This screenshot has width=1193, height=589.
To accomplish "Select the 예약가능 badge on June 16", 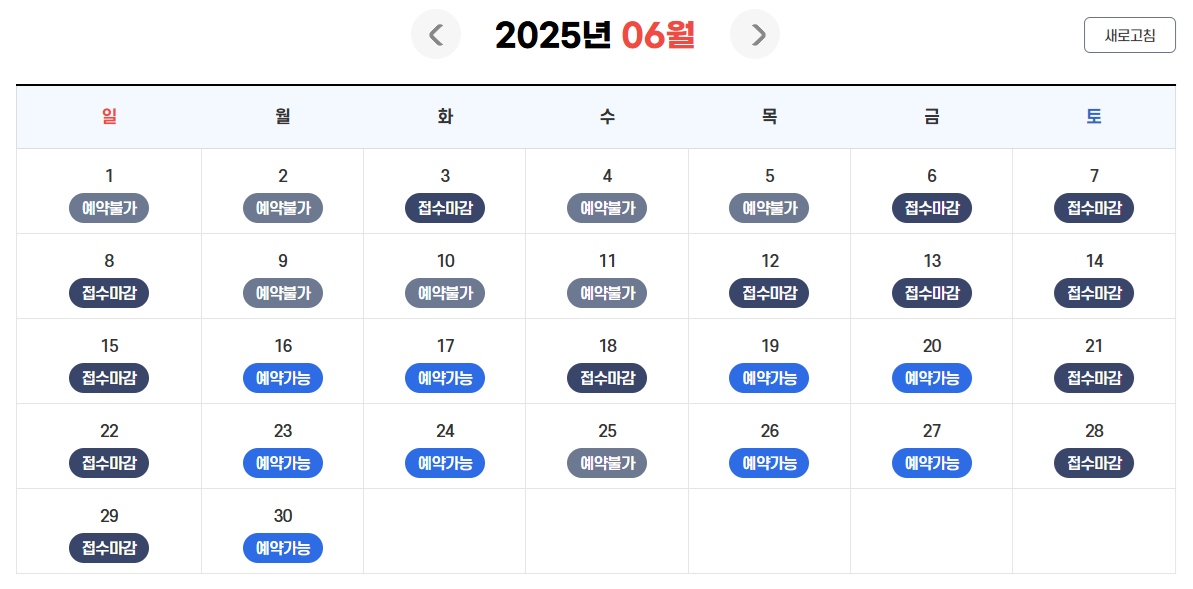I will 282,378.
